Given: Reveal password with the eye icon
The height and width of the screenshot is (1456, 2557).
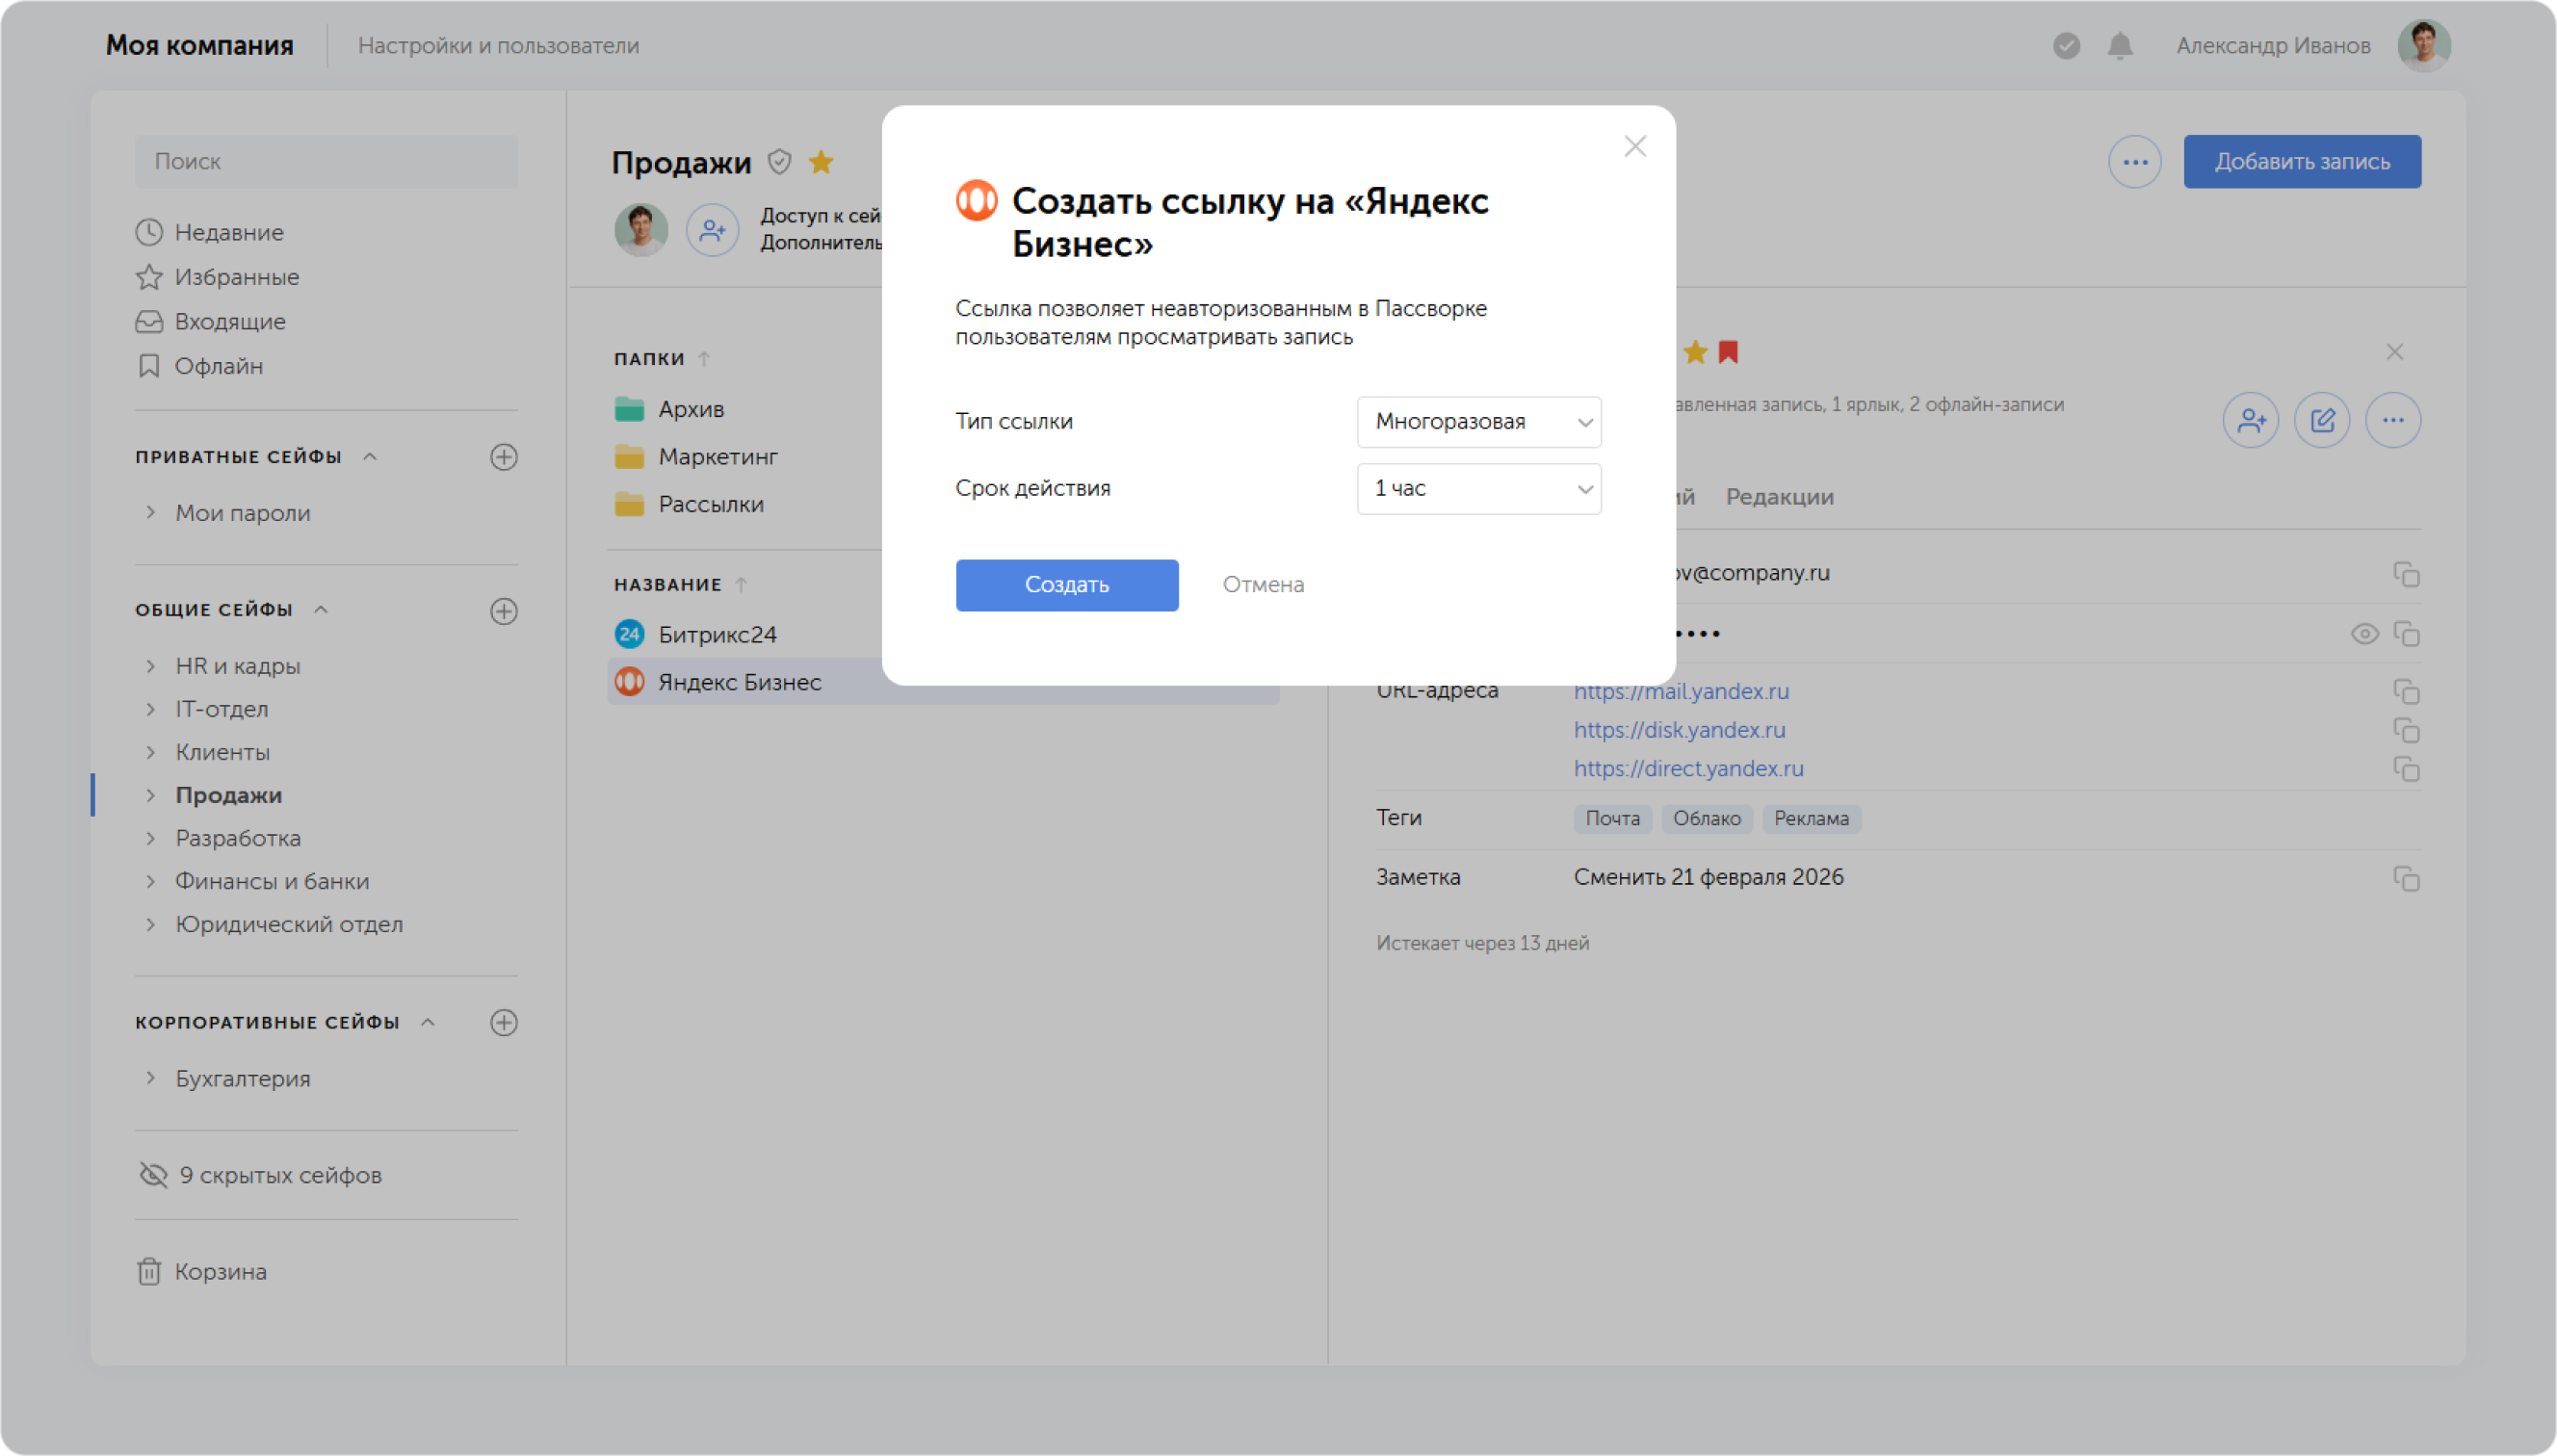Looking at the screenshot, I should click(x=2363, y=634).
